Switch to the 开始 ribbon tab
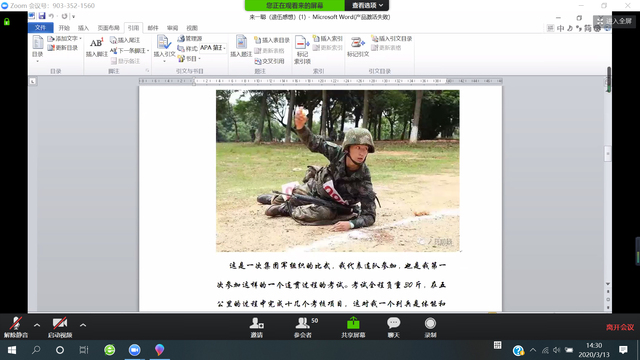This screenshot has height=360, width=640. [64, 28]
